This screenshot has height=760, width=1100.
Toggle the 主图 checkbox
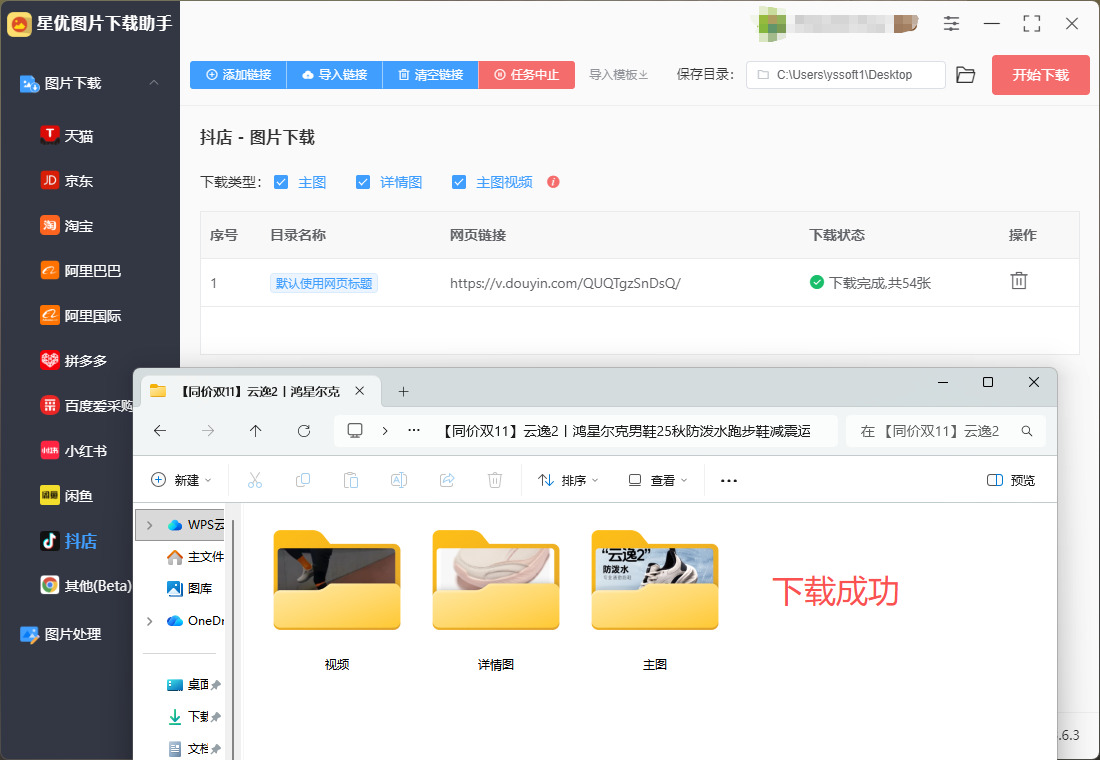click(281, 182)
